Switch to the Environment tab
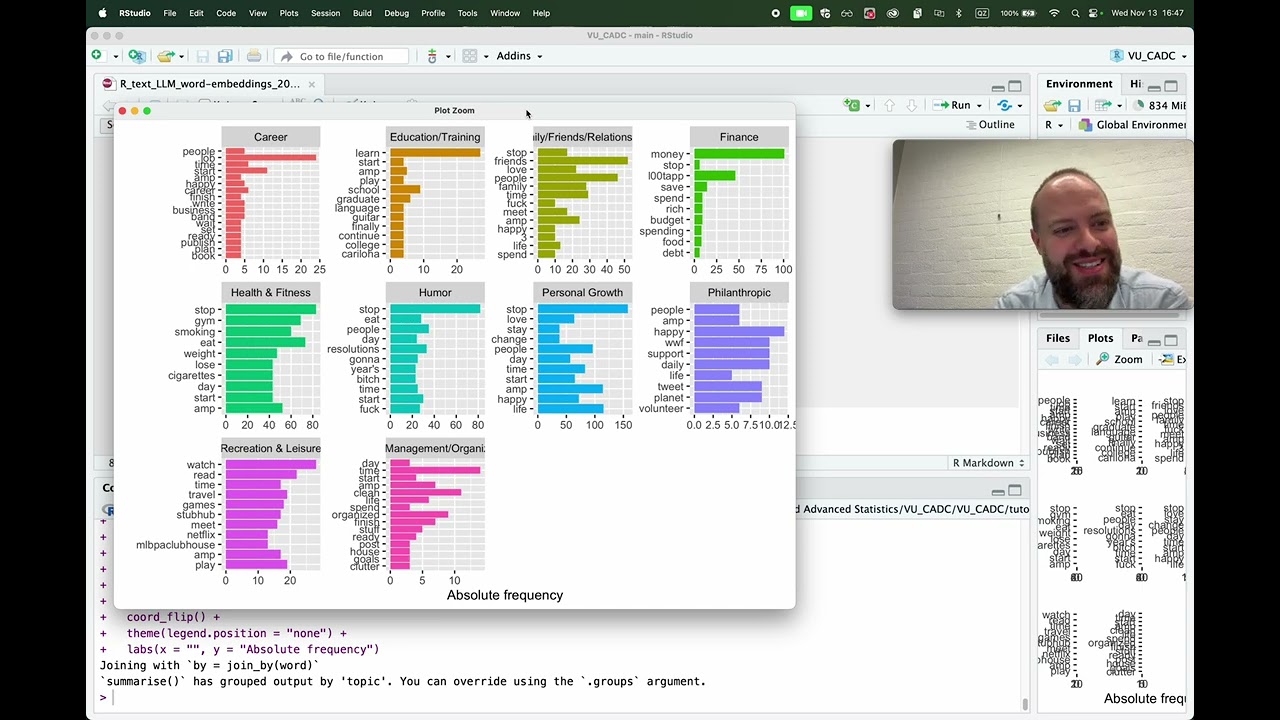The image size is (1280, 720). tap(1079, 84)
